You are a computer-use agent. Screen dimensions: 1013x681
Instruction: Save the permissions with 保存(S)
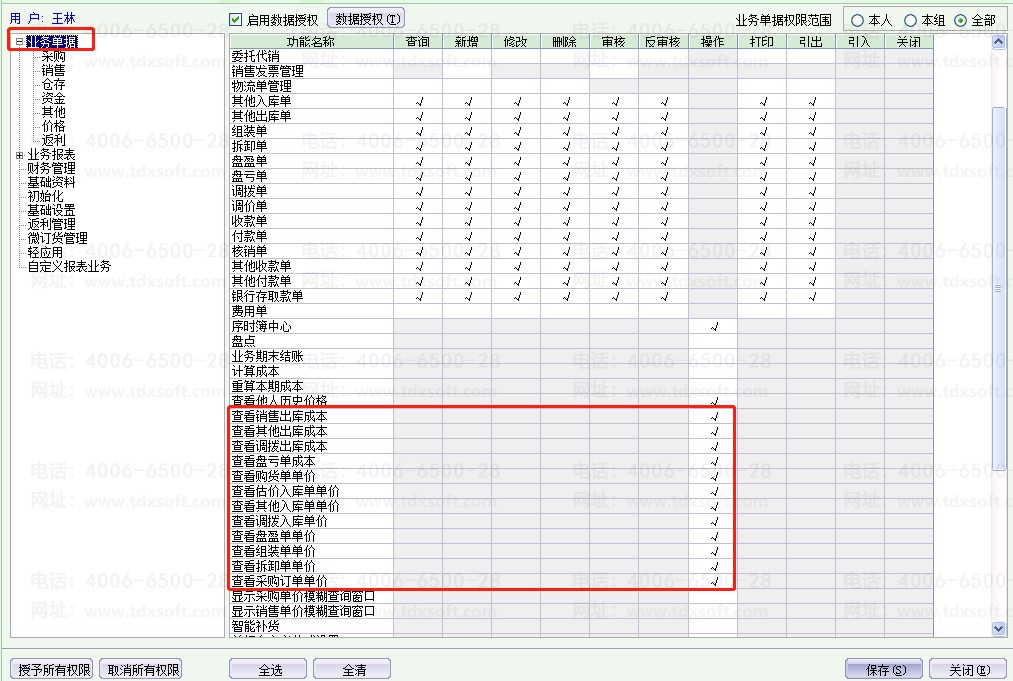coord(883,669)
